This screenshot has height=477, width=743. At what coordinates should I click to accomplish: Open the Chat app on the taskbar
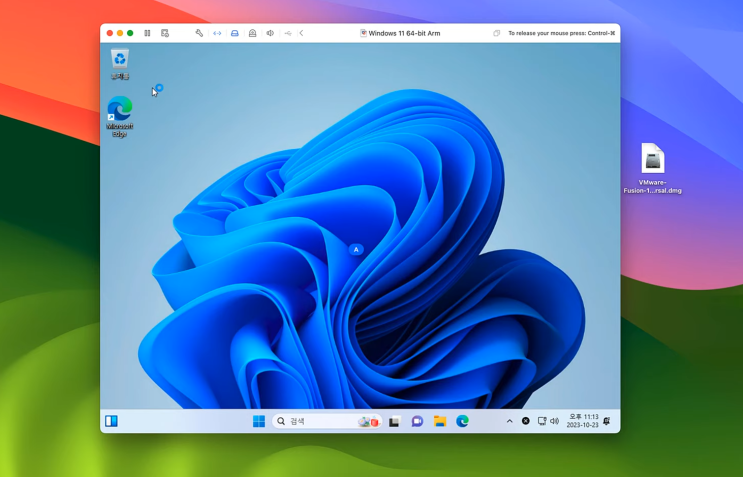point(417,421)
